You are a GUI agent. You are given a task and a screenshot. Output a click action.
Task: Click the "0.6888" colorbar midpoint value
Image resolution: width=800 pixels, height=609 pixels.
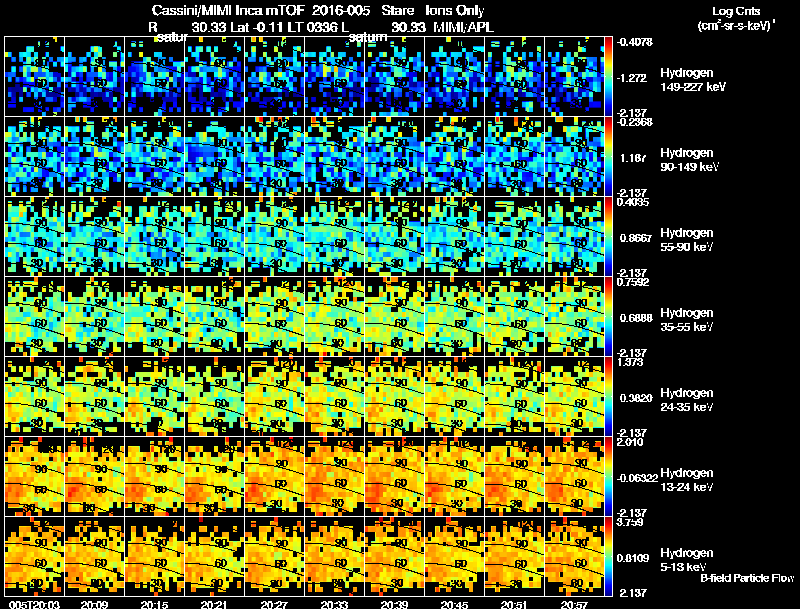point(636,318)
